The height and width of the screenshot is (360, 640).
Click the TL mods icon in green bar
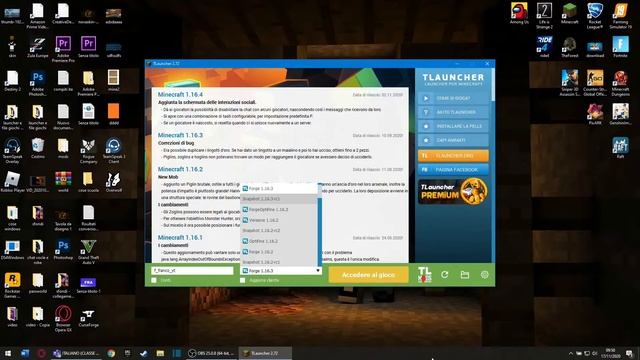(x=424, y=274)
